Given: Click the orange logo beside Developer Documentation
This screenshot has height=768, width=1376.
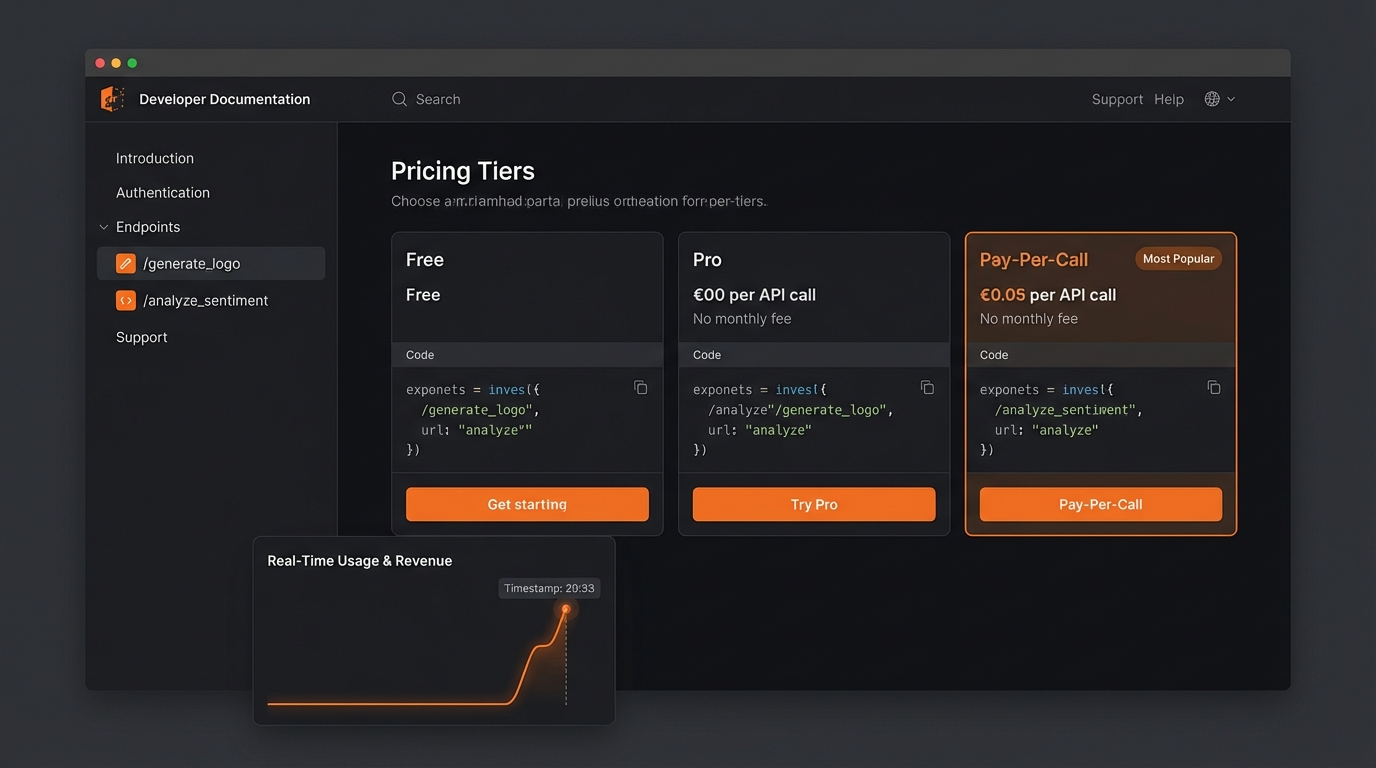Looking at the screenshot, I should click(x=112, y=99).
